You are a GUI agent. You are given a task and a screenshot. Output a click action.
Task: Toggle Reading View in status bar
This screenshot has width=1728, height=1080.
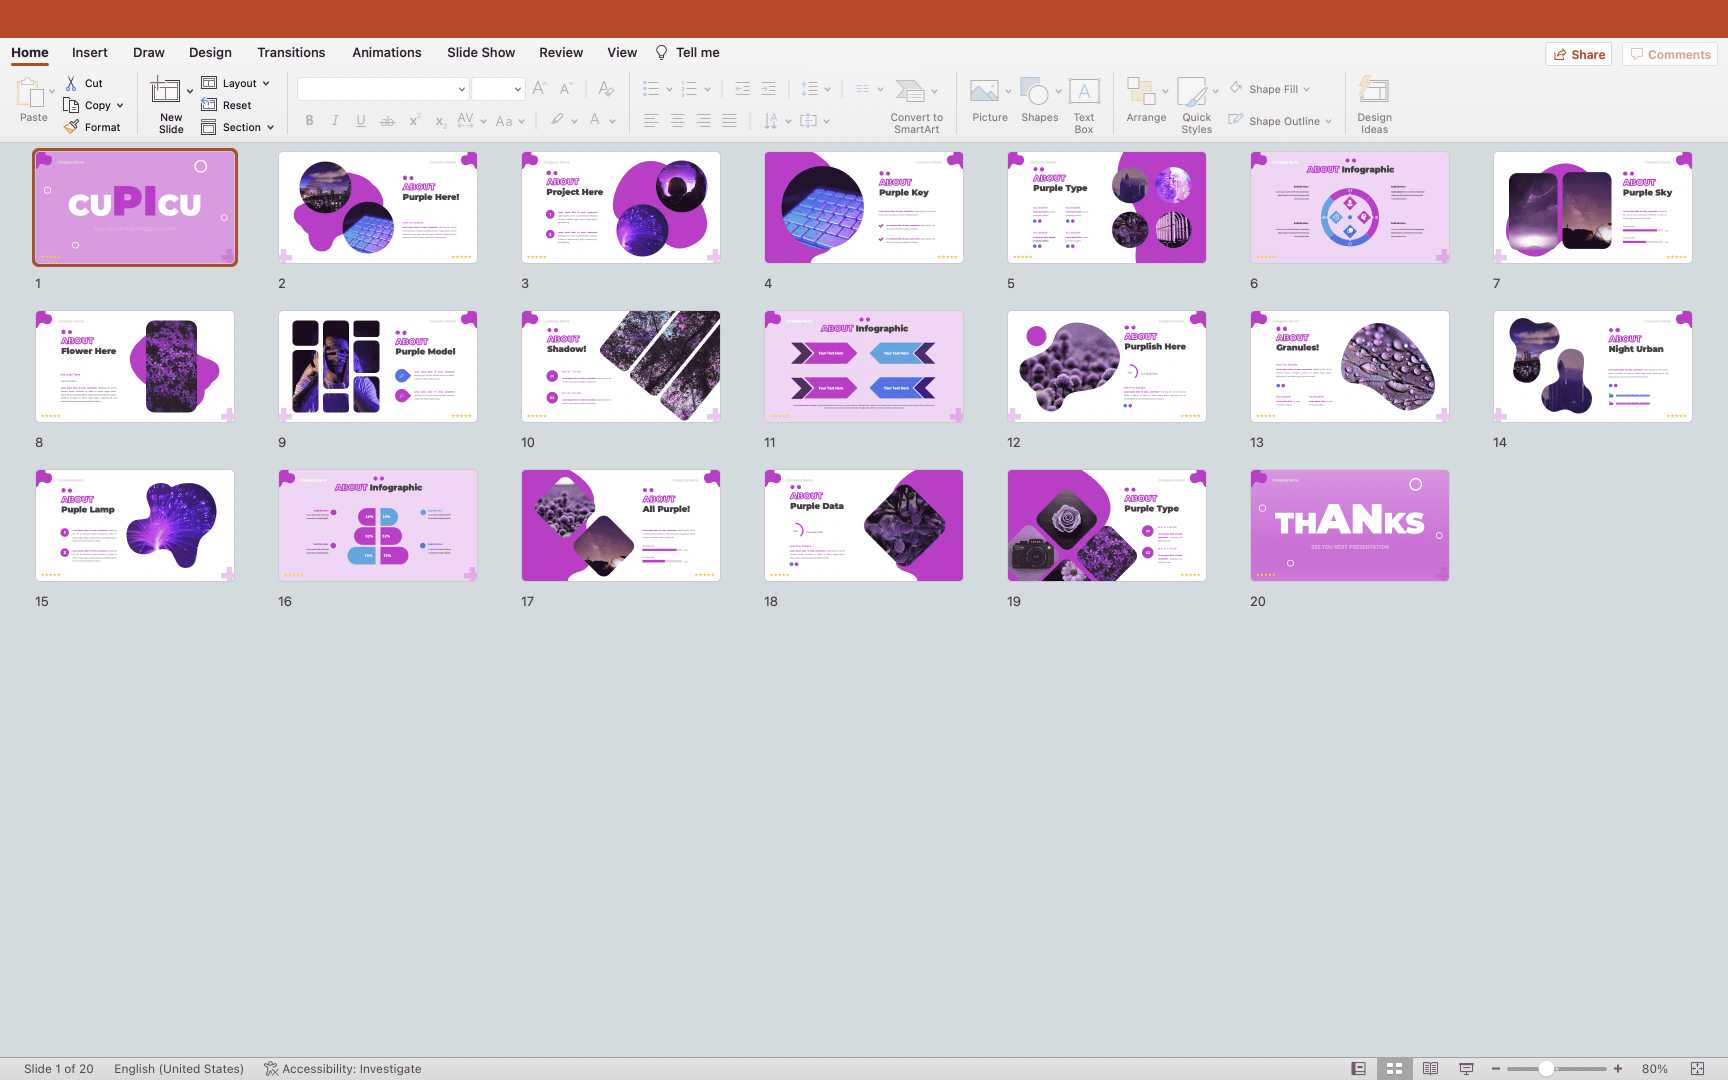pyautogui.click(x=1430, y=1068)
